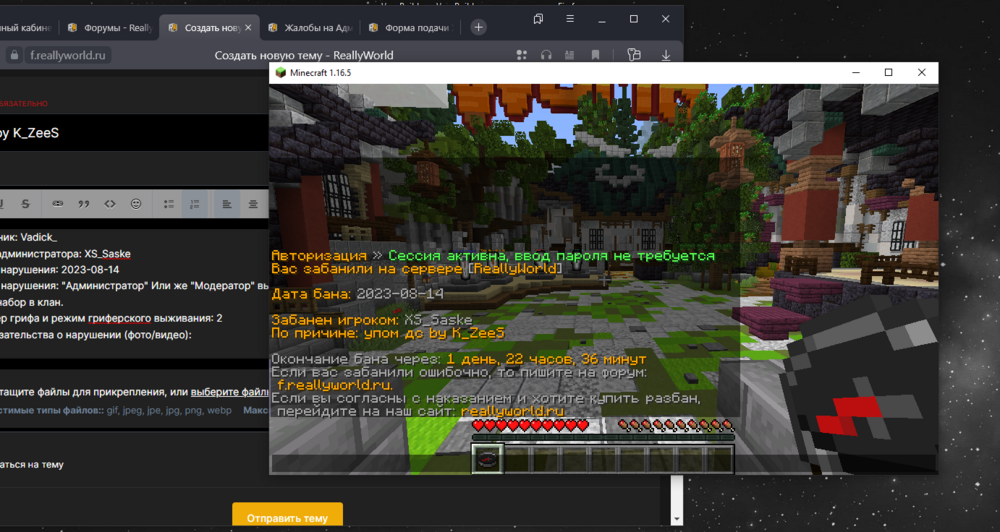Center align text in the editor
Image resolution: width=1000 pixels, height=532 pixels.
pos(253,204)
